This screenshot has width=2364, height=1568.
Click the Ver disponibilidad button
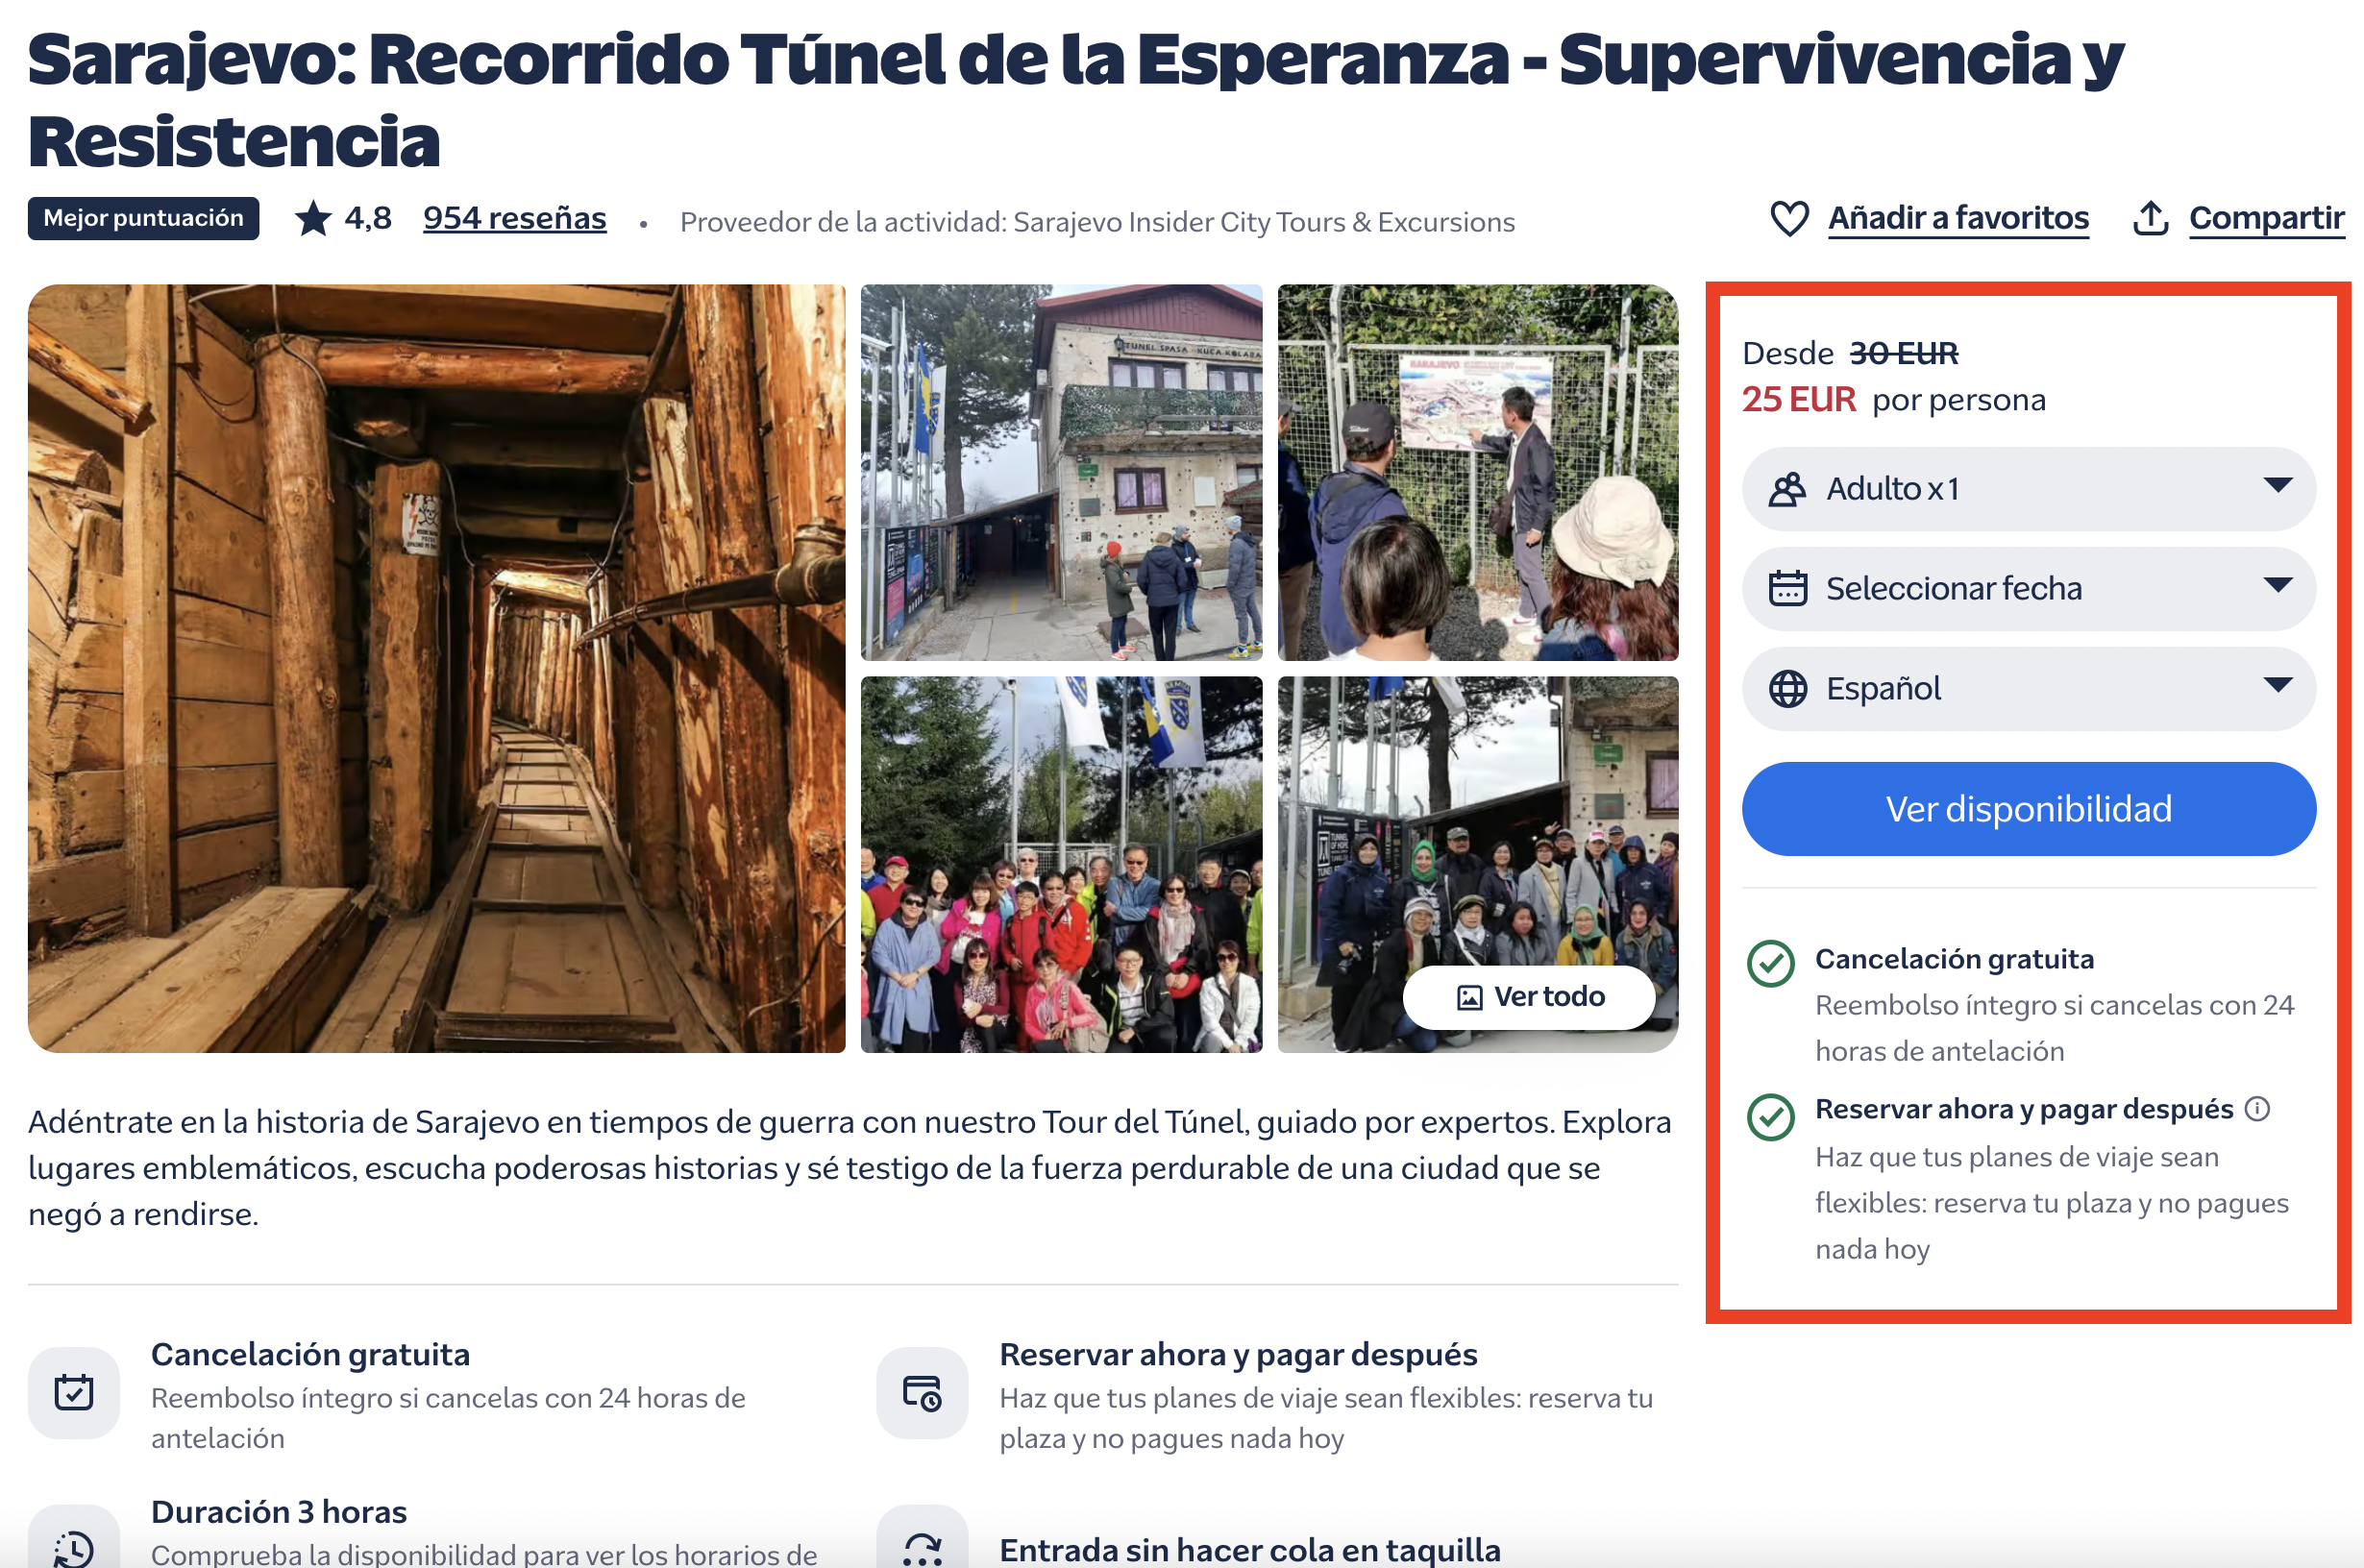point(2028,809)
